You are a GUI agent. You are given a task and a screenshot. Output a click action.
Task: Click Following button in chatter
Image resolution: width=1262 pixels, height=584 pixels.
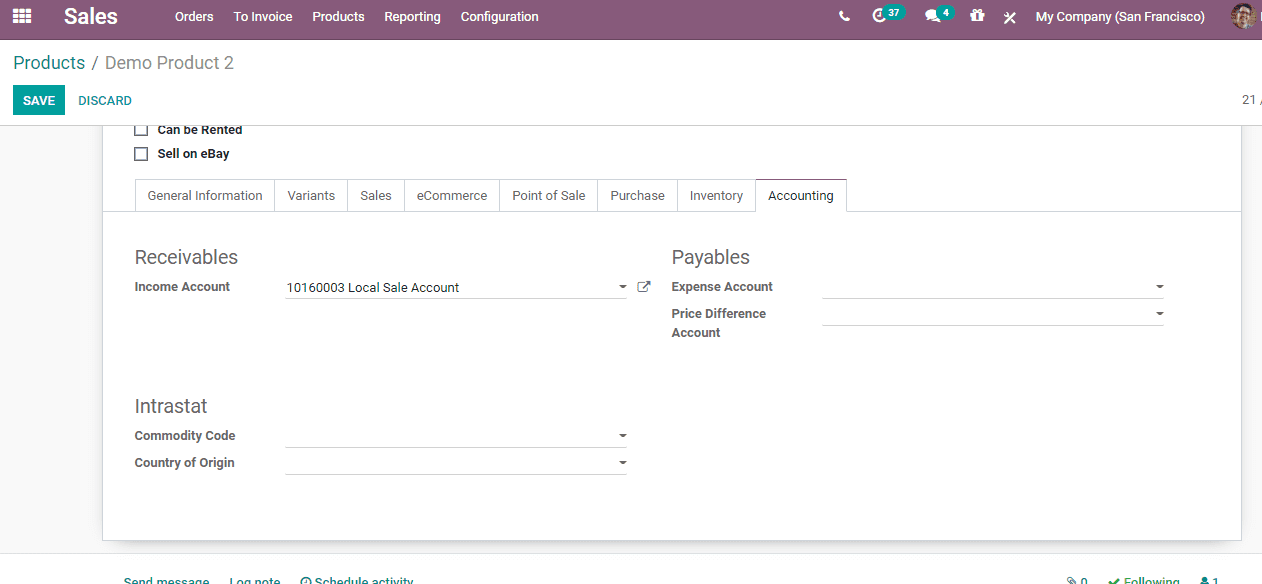click(x=1143, y=580)
